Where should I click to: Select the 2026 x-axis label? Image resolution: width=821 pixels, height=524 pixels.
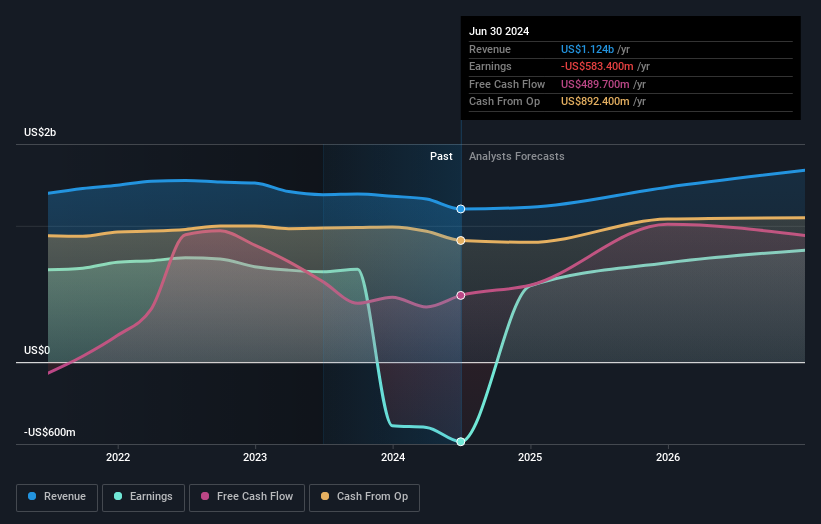point(668,457)
